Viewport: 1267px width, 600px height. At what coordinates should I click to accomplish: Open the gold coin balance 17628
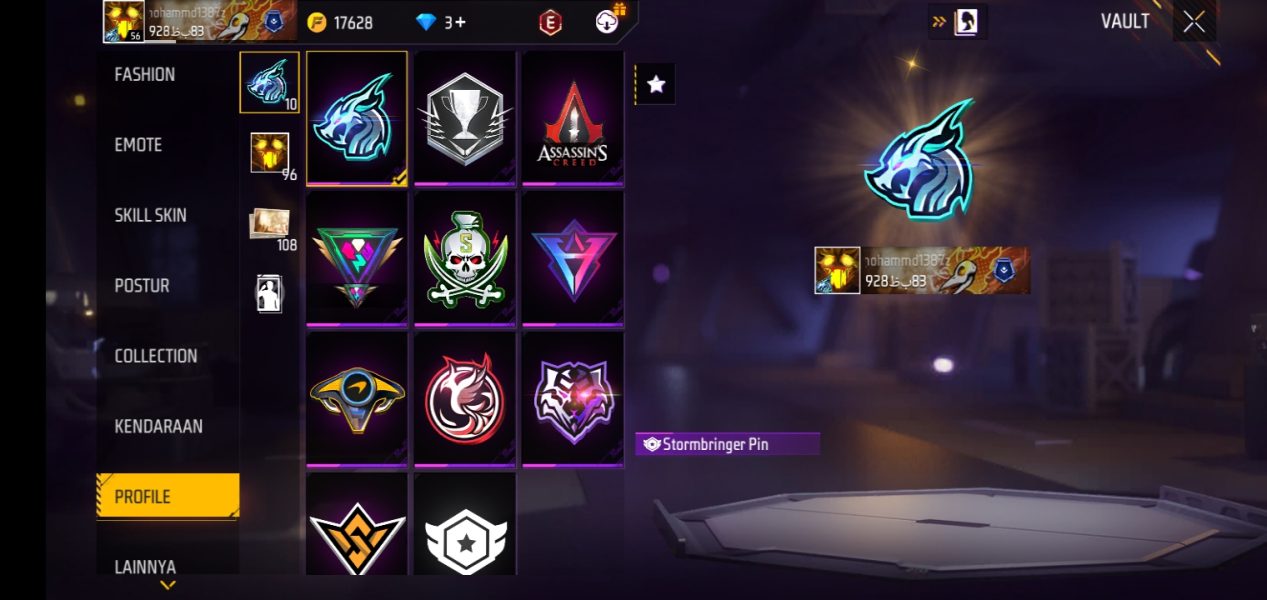click(x=339, y=22)
